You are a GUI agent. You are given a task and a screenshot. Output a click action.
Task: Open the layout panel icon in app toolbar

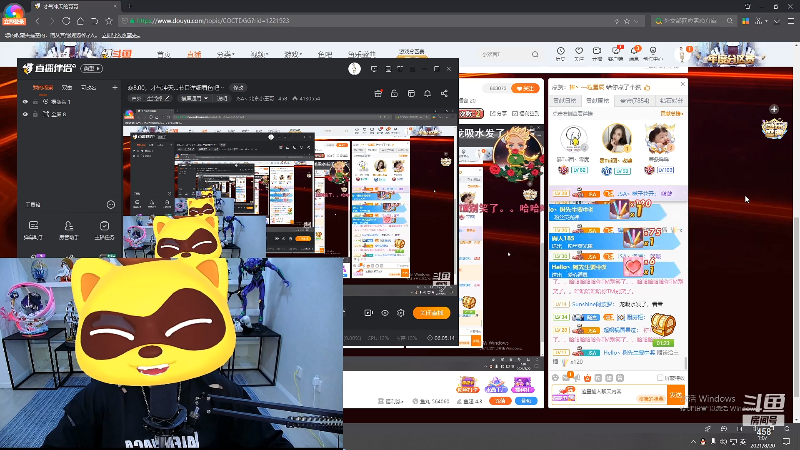(x=411, y=93)
